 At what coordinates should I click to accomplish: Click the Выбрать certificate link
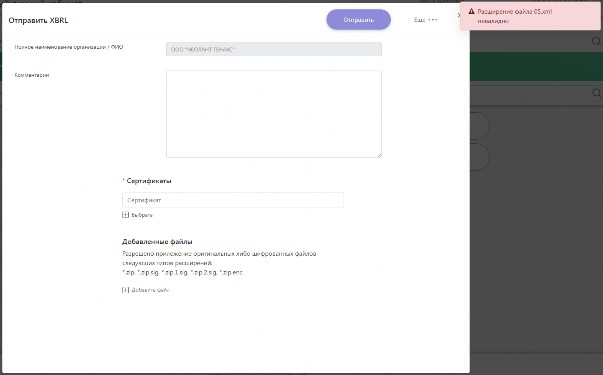pyautogui.click(x=142, y=215)
